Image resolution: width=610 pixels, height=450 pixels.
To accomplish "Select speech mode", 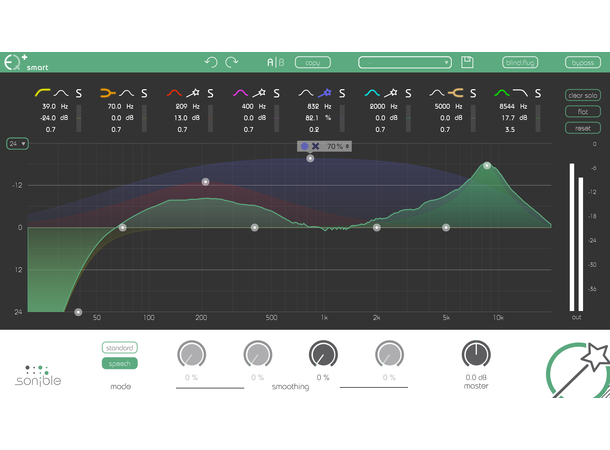I will [x=119, y=364].
